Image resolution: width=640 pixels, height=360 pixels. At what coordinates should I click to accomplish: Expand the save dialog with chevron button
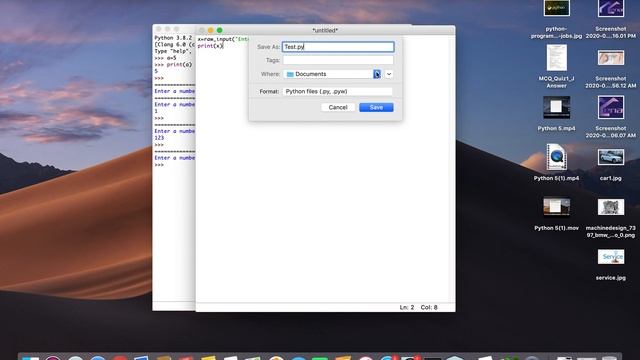(389, 74)
